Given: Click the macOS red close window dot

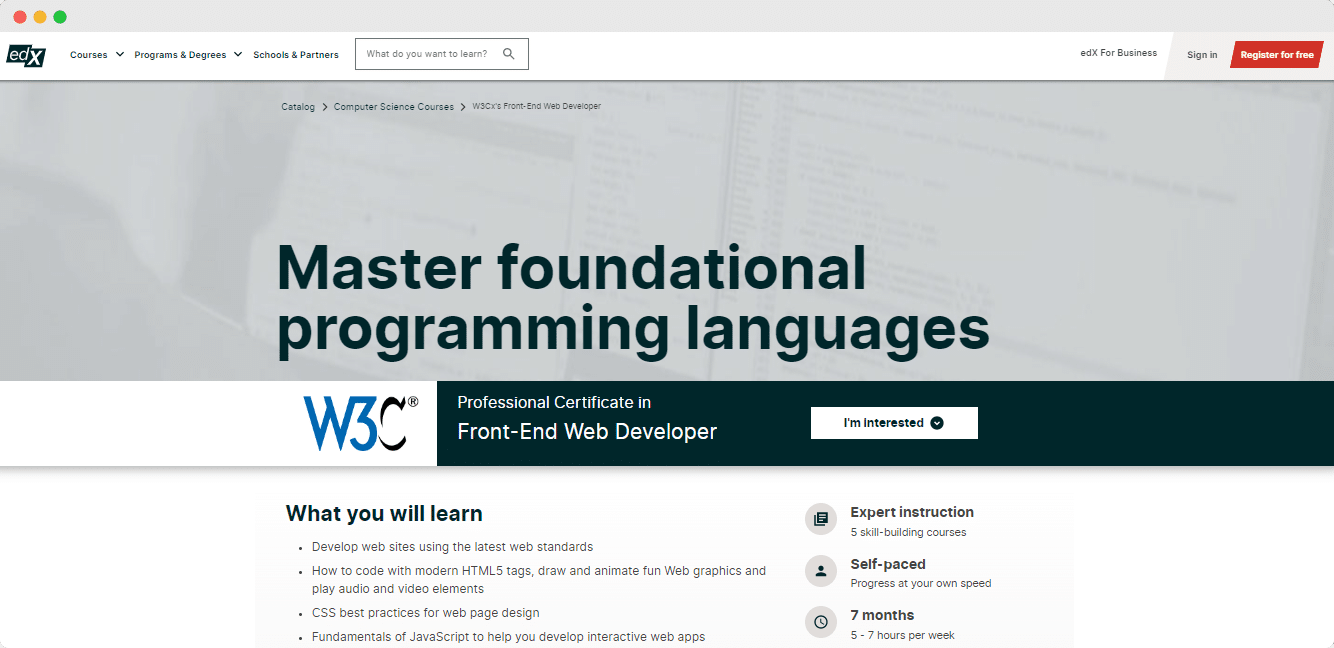Looking at the screenshot, I should coord(20,17).
